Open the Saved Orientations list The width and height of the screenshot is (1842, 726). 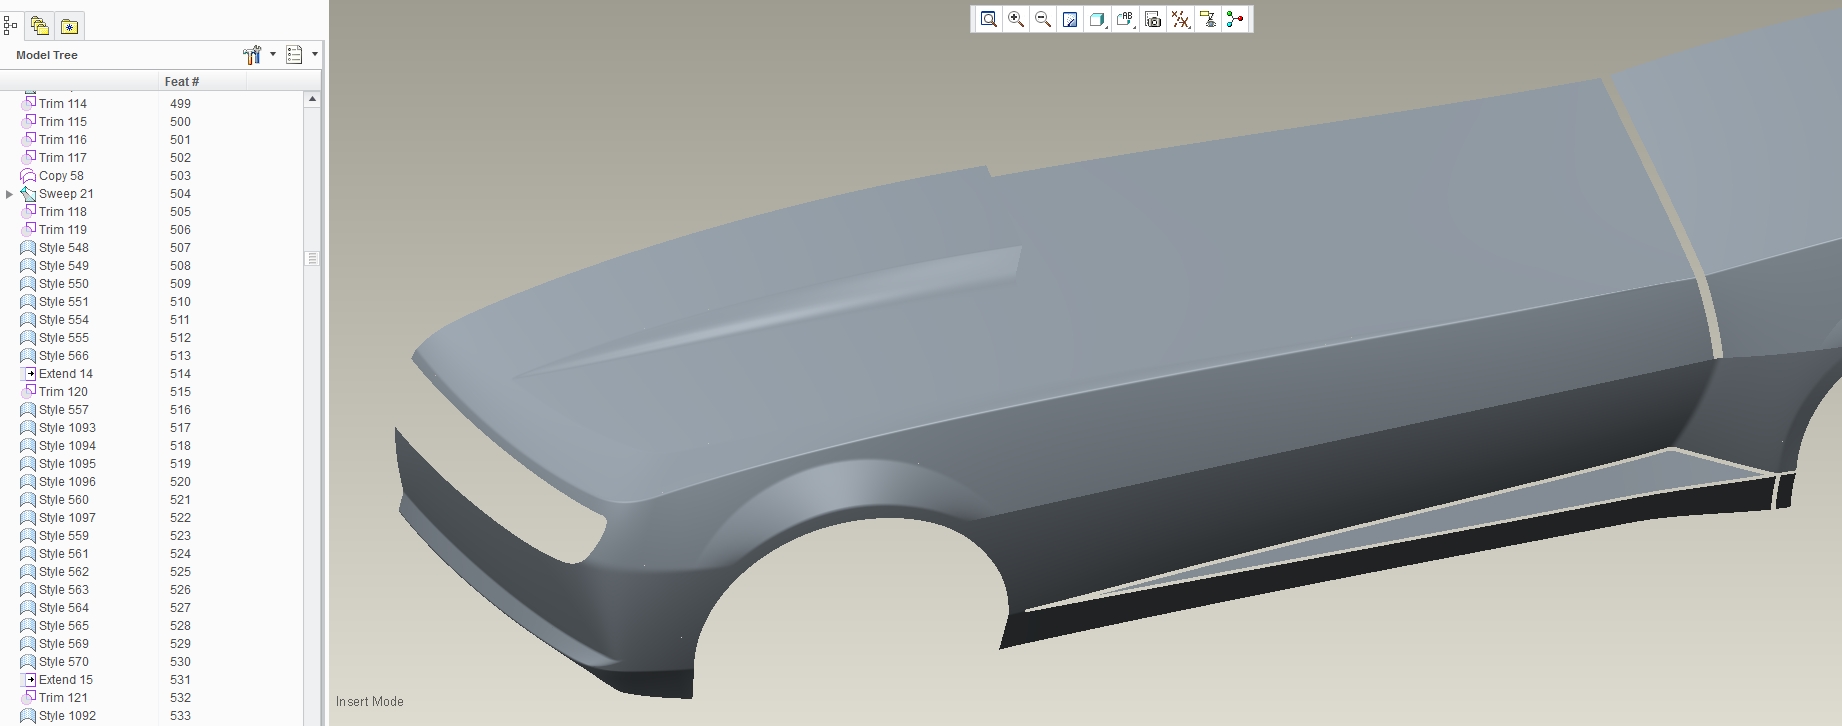pyautogui.click(x=1125, y=19)
